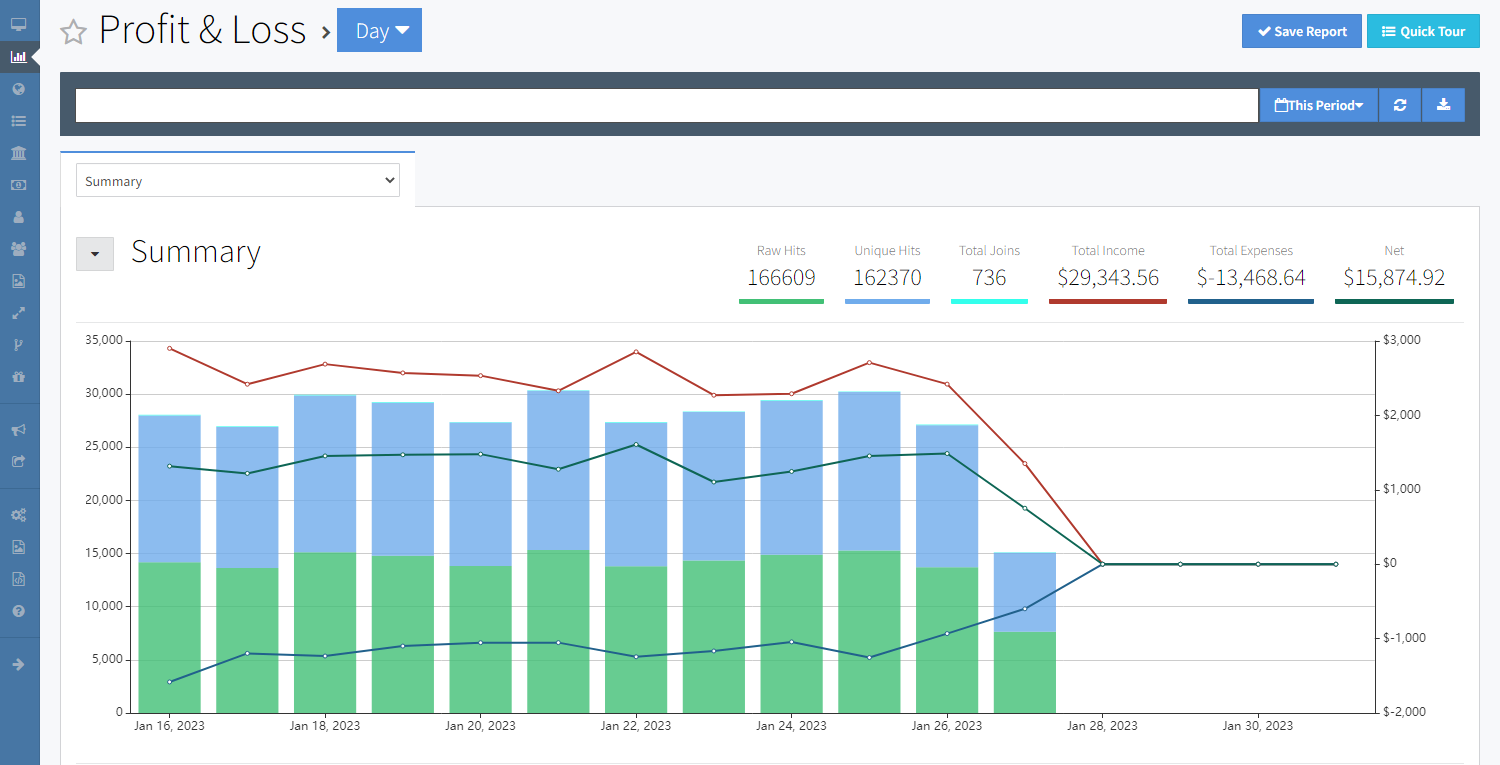The height and width of the screenshot is (765, 1500).
Task: Click the Save Report button
Action: 1301,31
